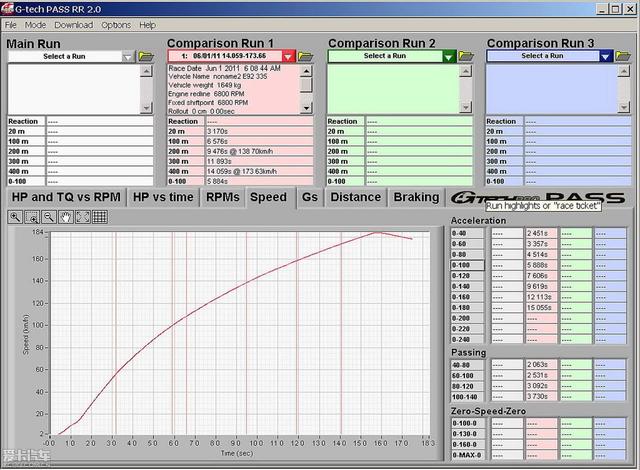Click the G-tech PASS logo race ticket
The height and width of the screenshot is (470, 640).
(x=538, y=198)
